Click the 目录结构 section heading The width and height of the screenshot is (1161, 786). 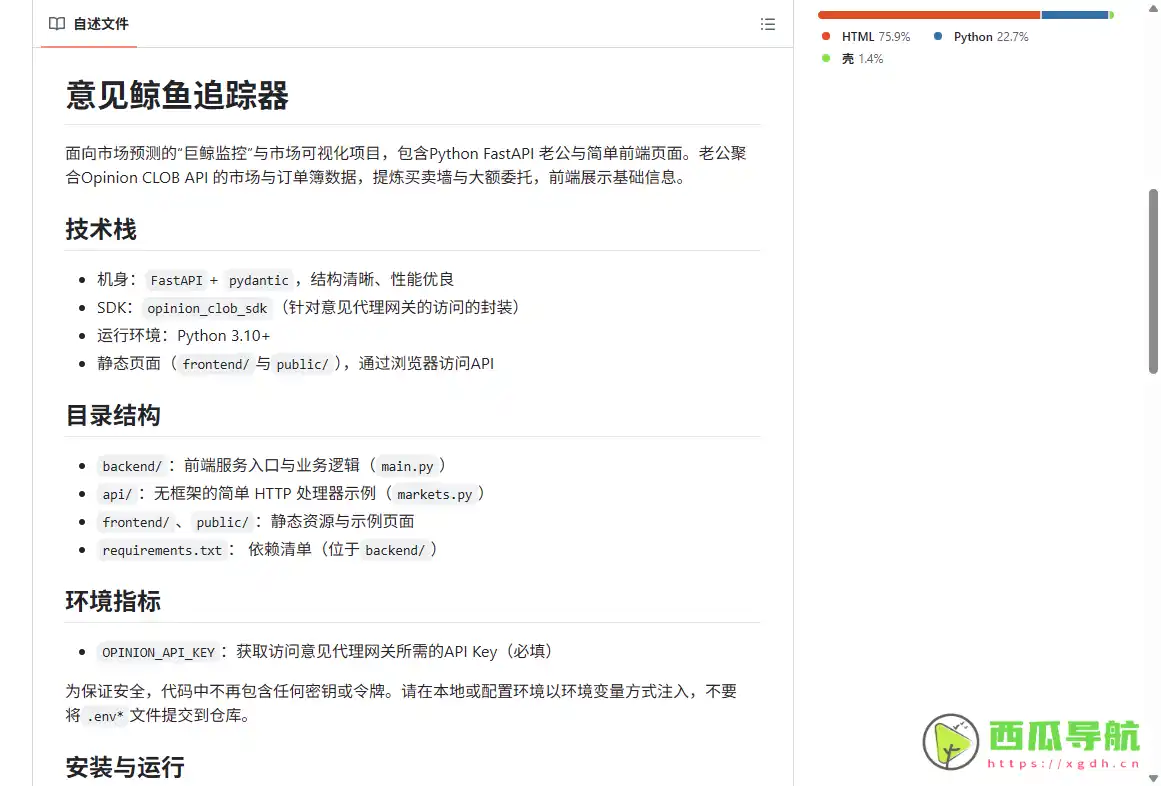tap(113, 415)
